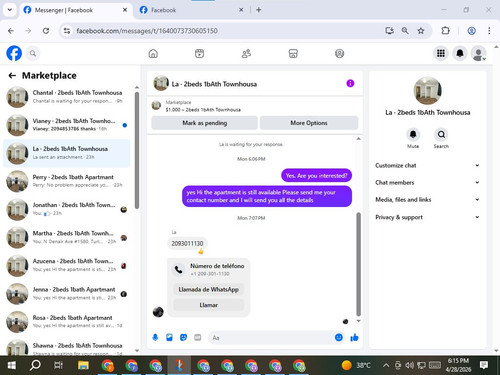The height and width of the screenshot is (375, 500).
Task: Expand Chat members section
Action: [427, 182]
